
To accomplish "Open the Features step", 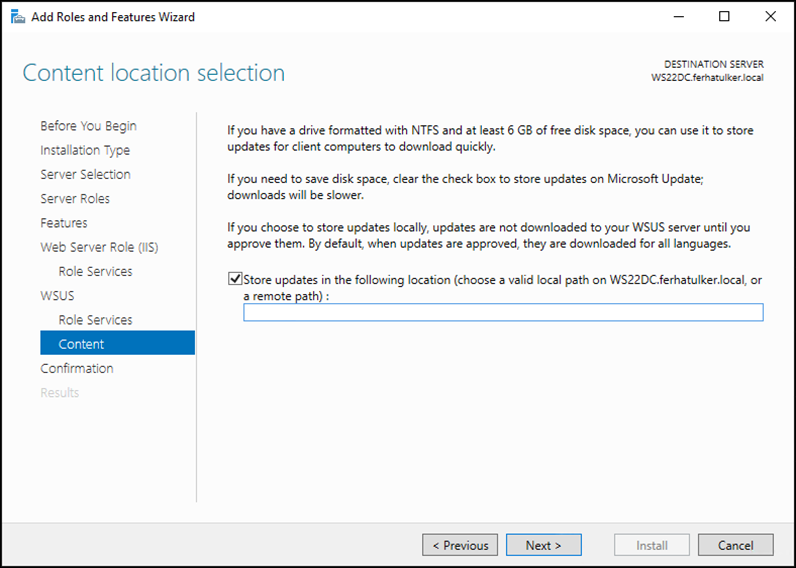I will click(63, 223).
